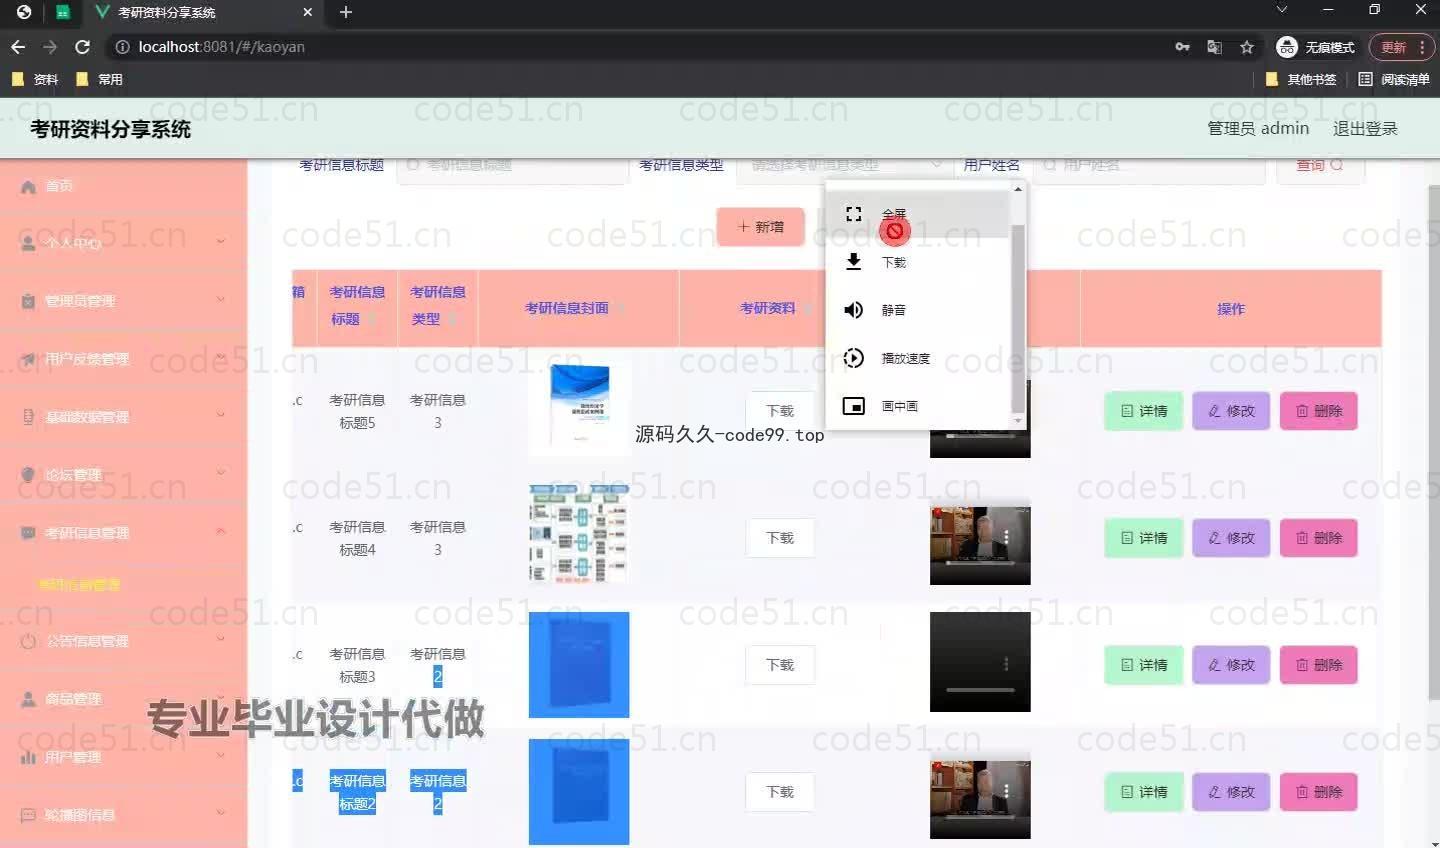Open the three-dot menu on 标题4 video

pos(1006,538)
